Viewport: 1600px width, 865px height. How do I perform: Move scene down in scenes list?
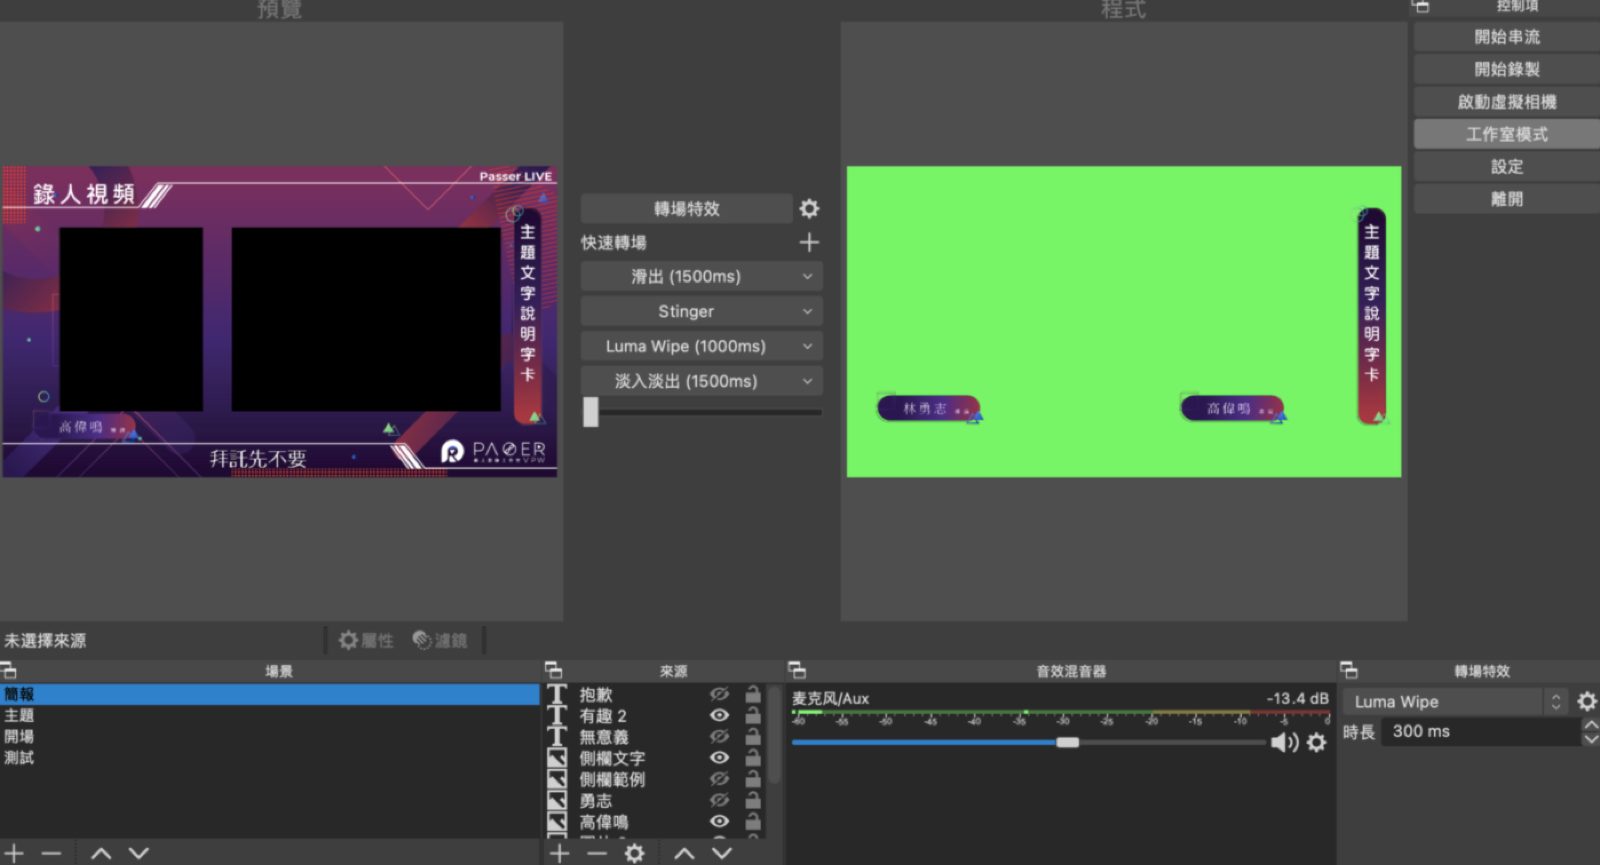coord(139,853)
